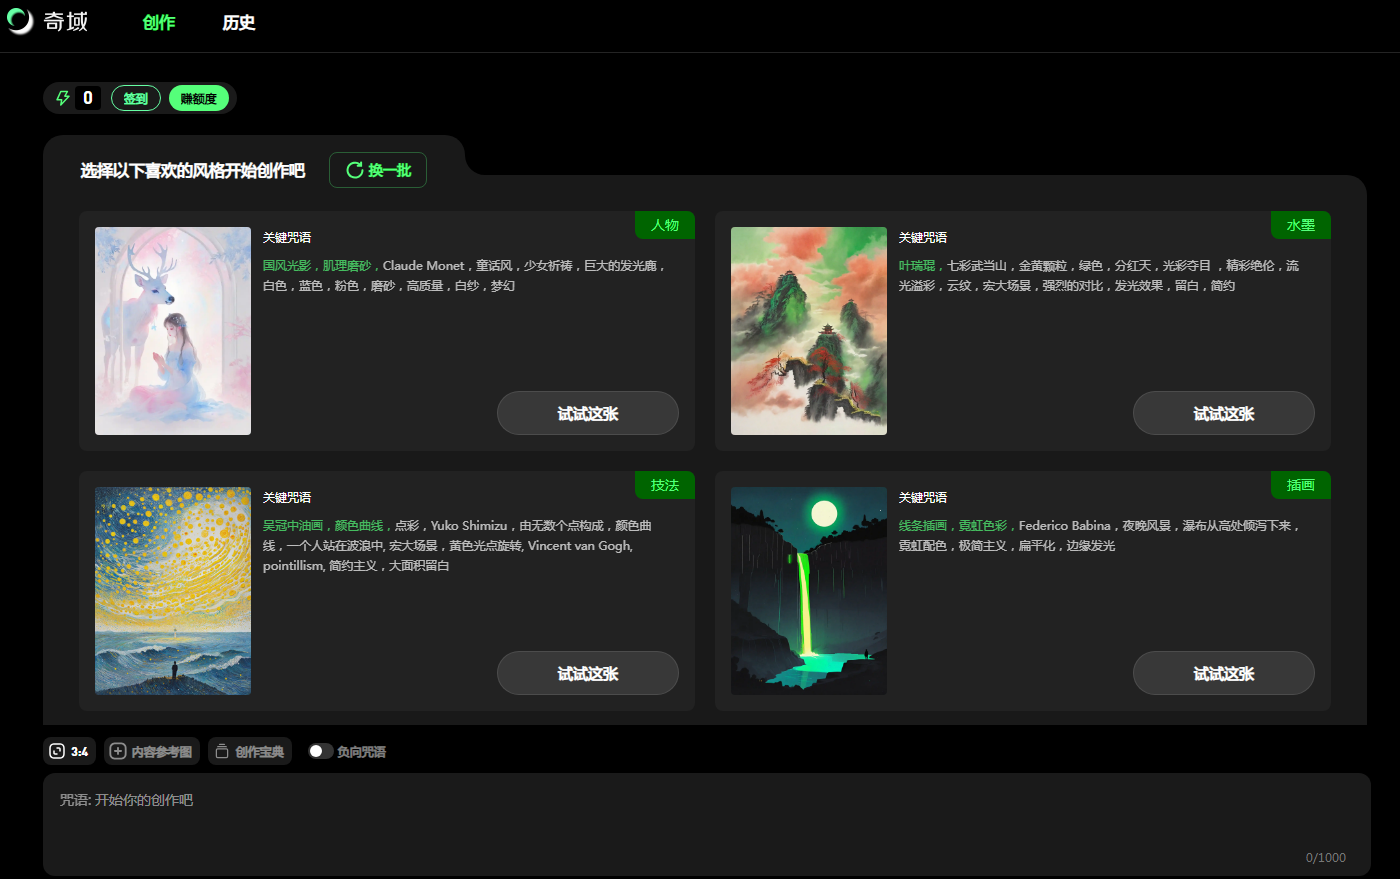Open the 创作宝典 guide
Screen dimensions: 1400x879
(250, 751)
